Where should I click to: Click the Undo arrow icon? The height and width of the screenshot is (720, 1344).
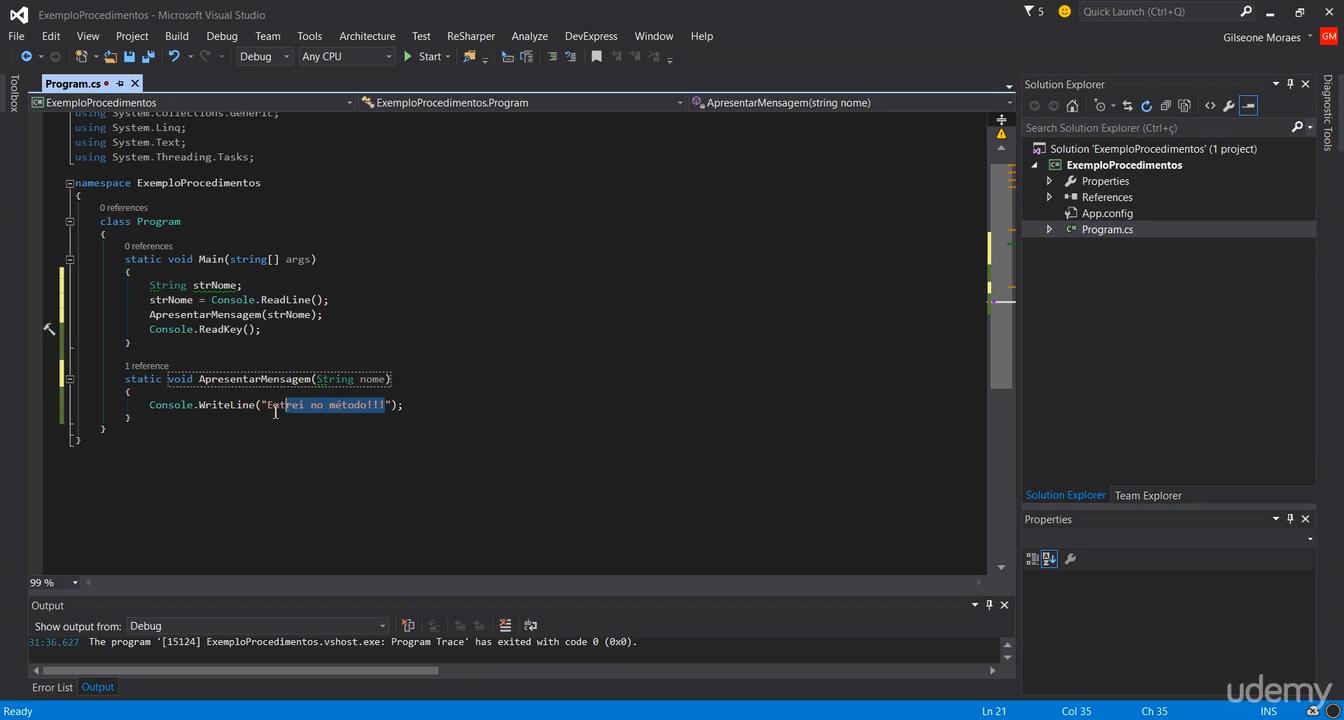(x=174, y=57)
